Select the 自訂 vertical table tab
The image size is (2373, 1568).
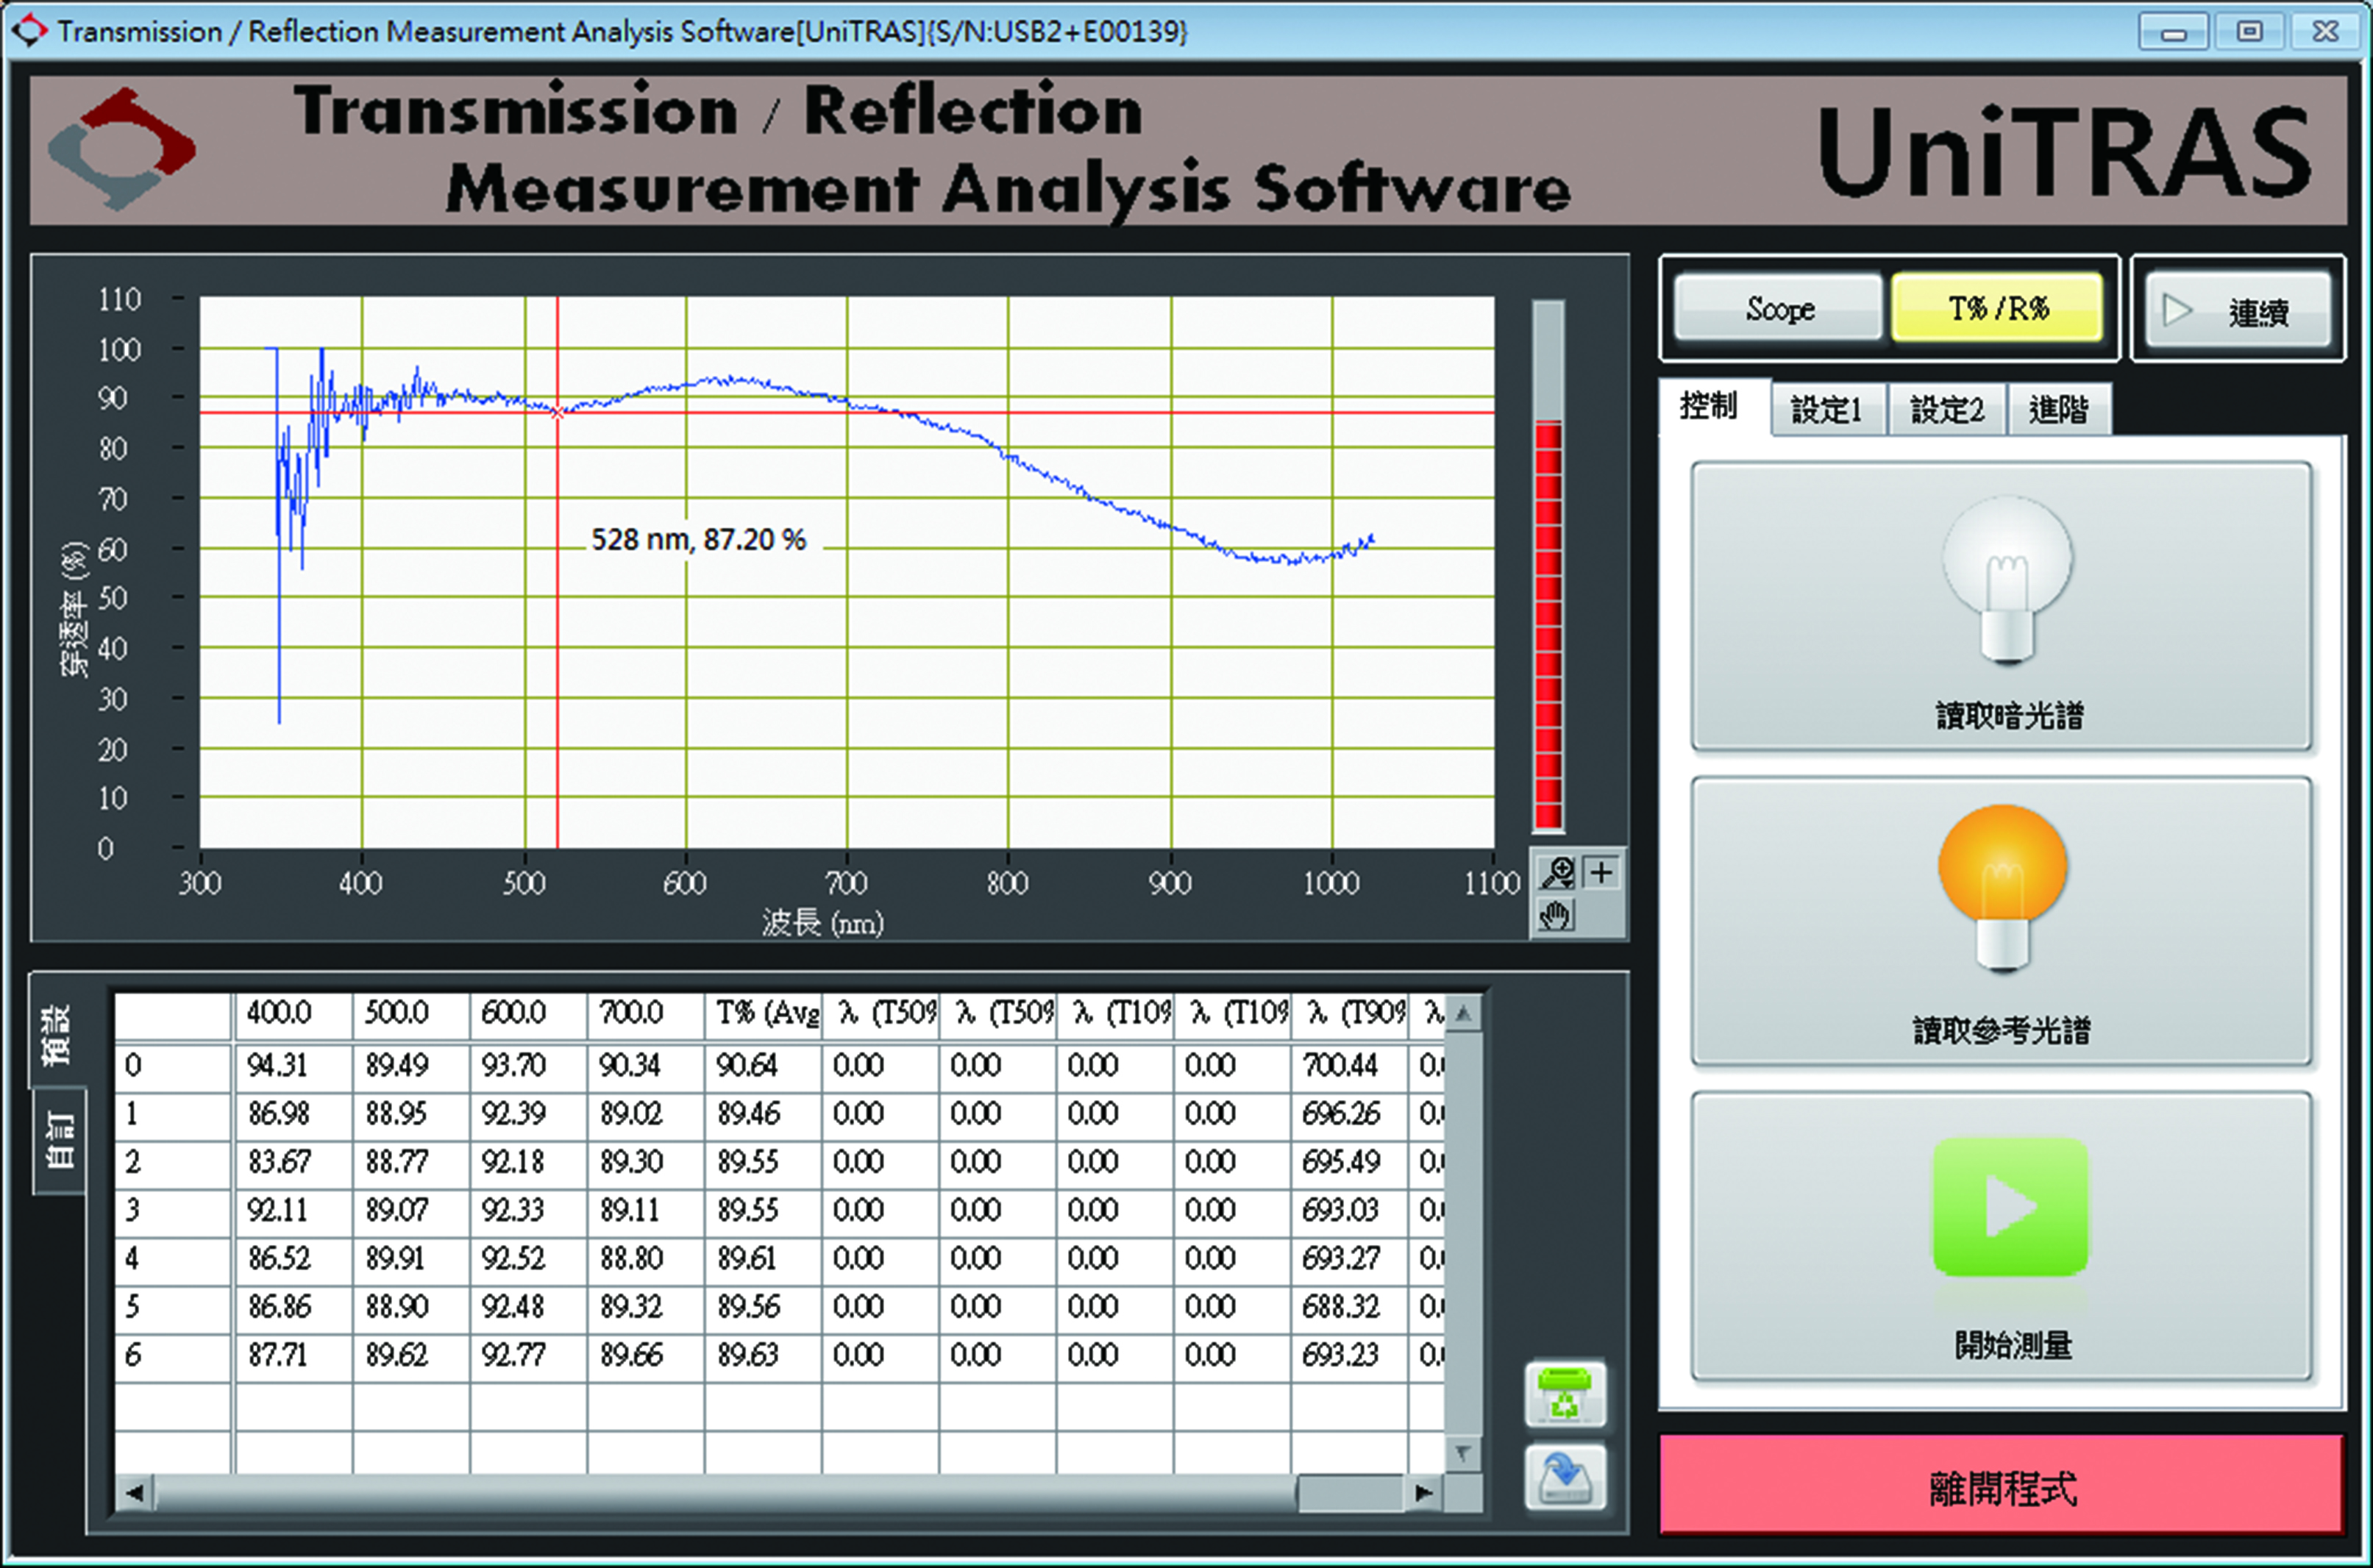(60, 1141)
